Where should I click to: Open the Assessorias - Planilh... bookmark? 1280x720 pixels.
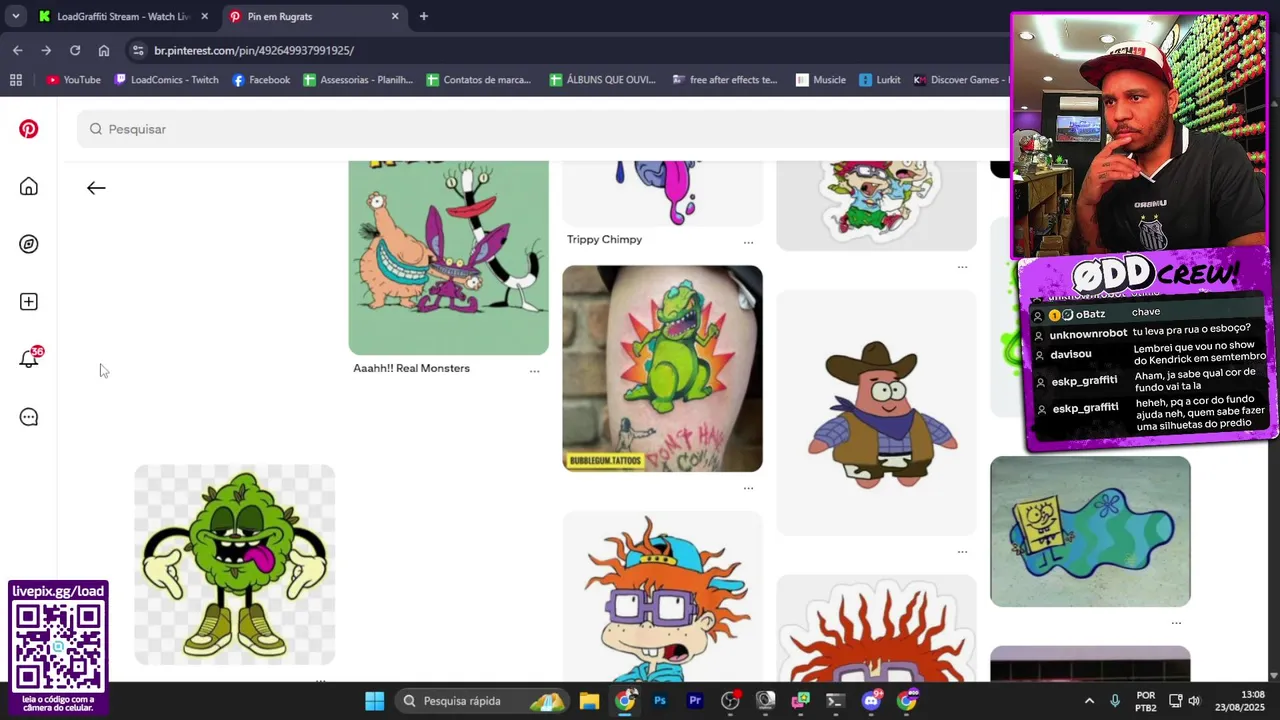click(x=358, y=80)
